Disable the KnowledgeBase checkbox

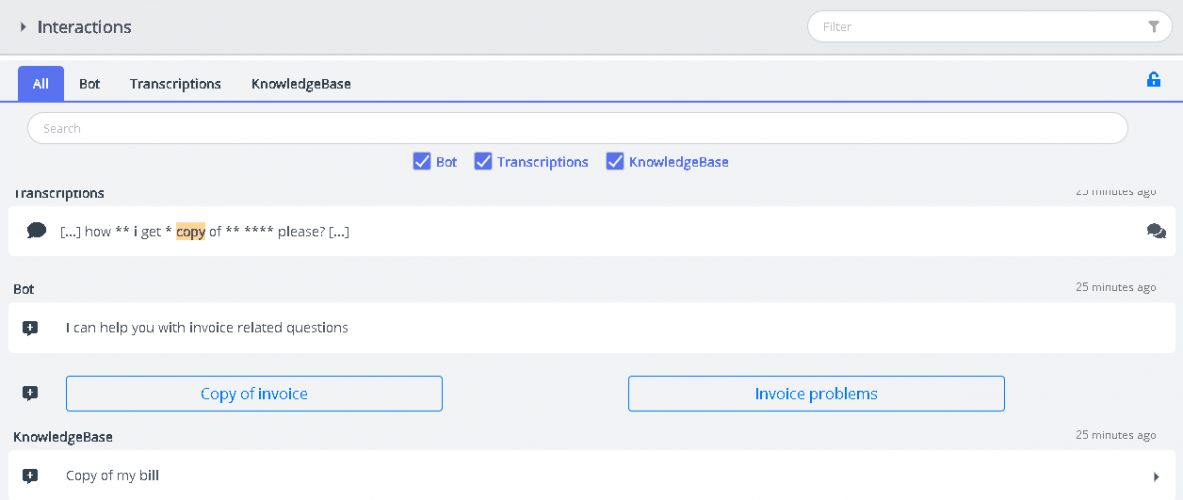pyautogui.click(x=615, y=161)
